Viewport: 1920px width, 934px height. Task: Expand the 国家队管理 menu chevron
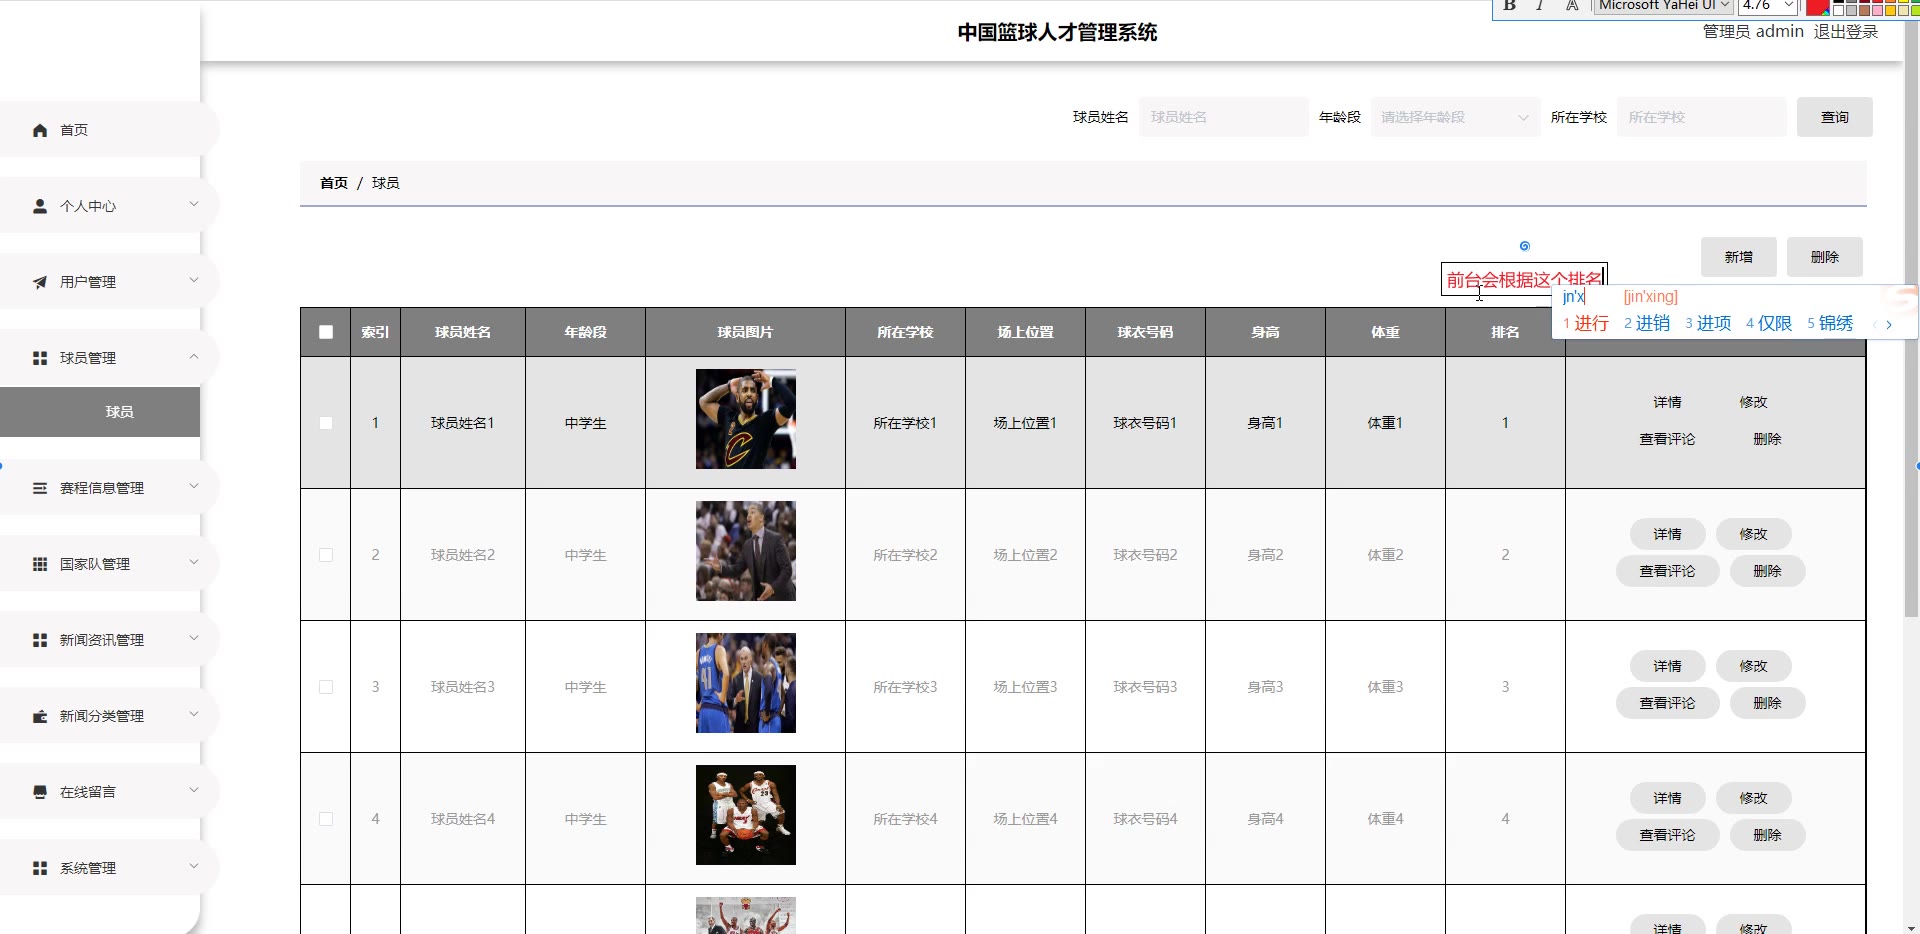coord(194,562)
